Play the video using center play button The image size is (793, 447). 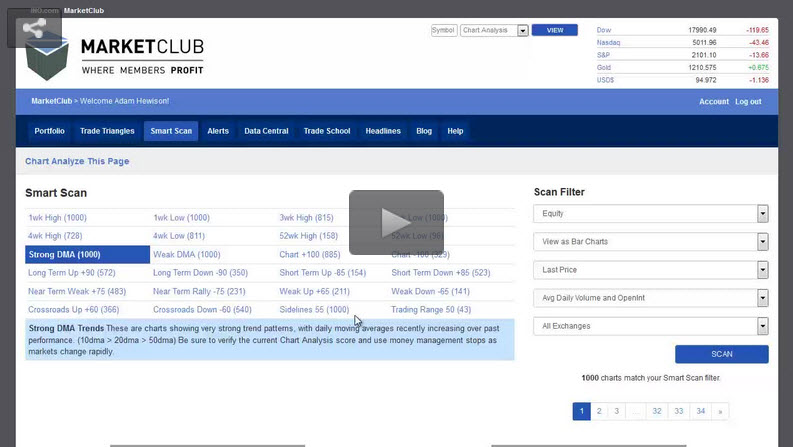click(396, 222)
